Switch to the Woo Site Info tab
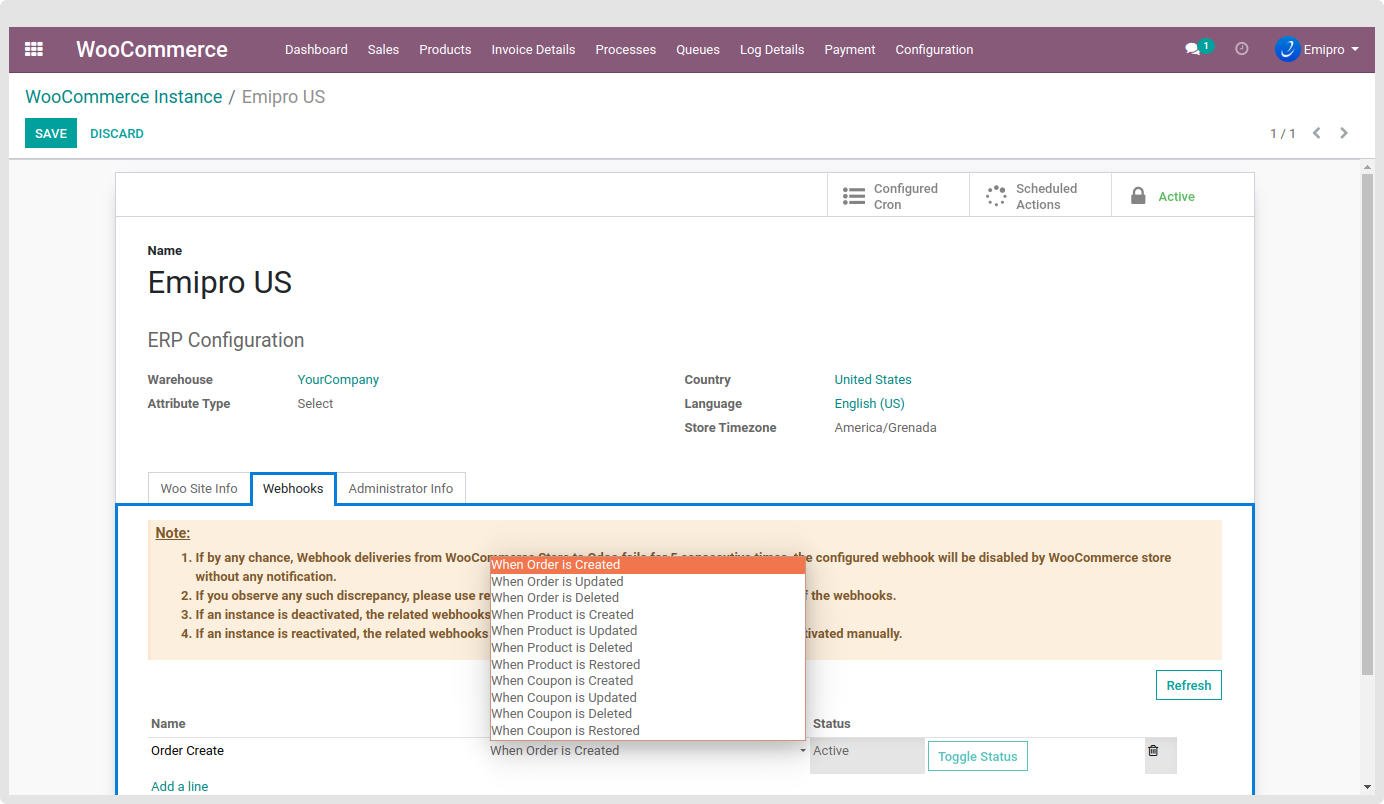1384x804 pixels. 199,489
